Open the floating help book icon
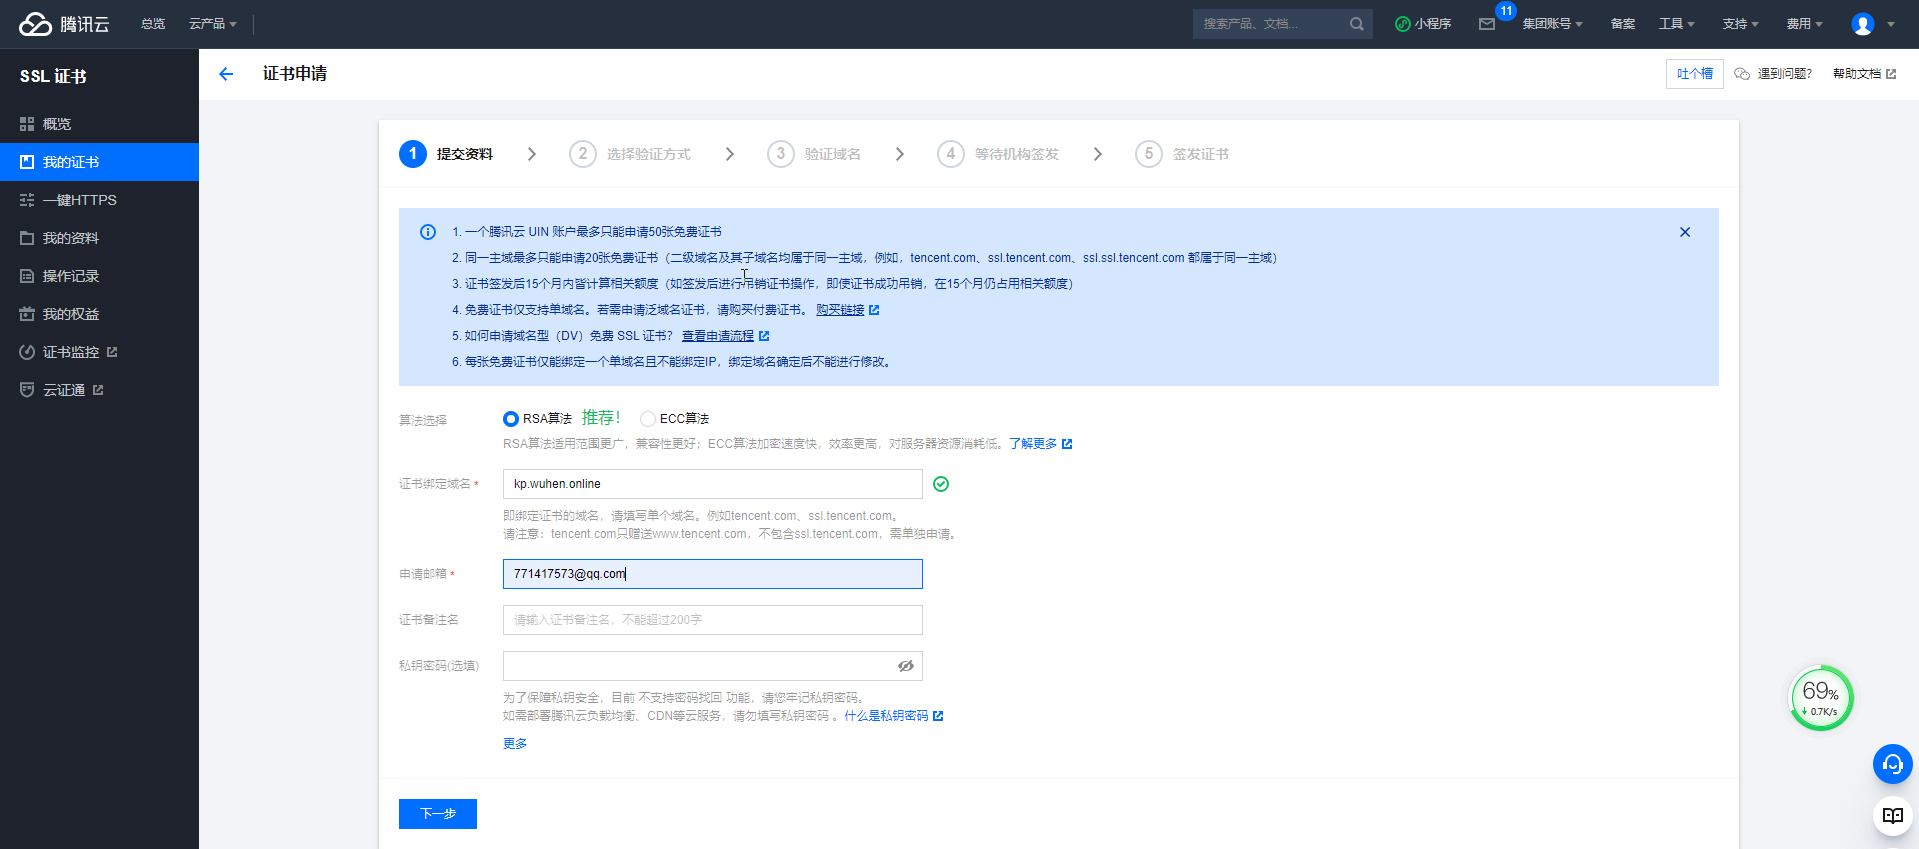The image size is (1919, 849). [x=1892, y=816]
